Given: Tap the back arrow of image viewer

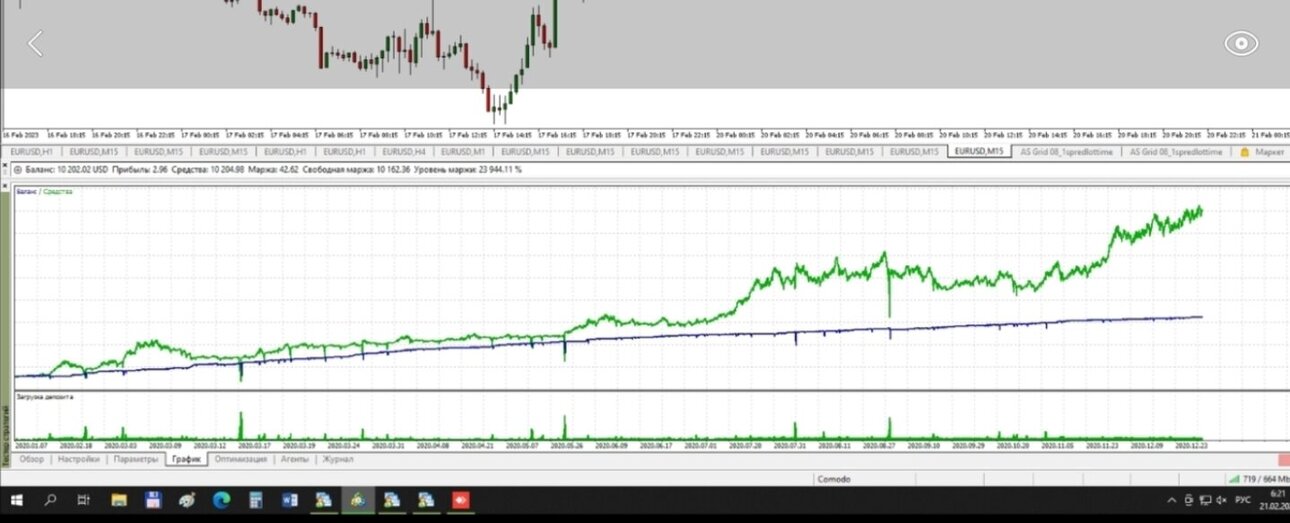Looking at the screenshot, I should point(36,43).
